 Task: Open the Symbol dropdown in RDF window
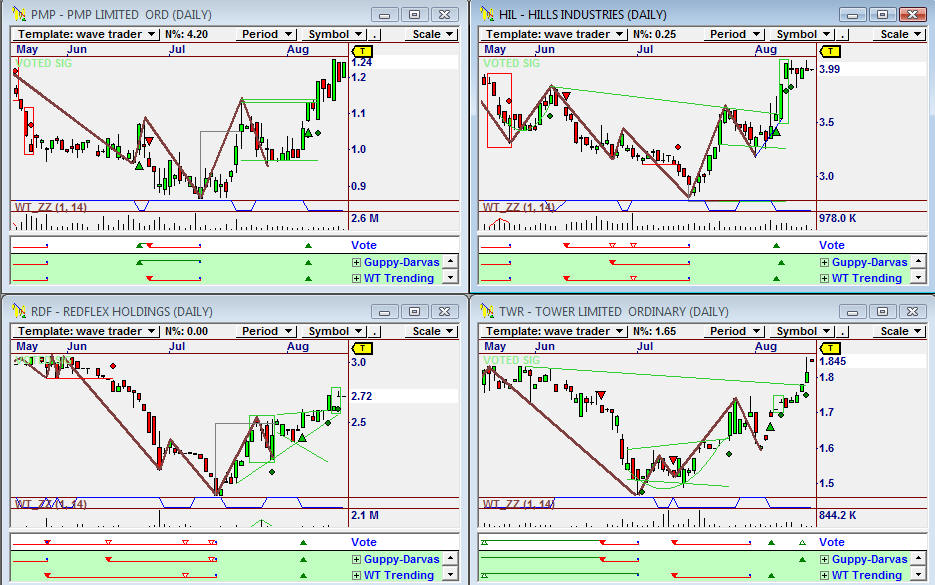pos(335,331)
